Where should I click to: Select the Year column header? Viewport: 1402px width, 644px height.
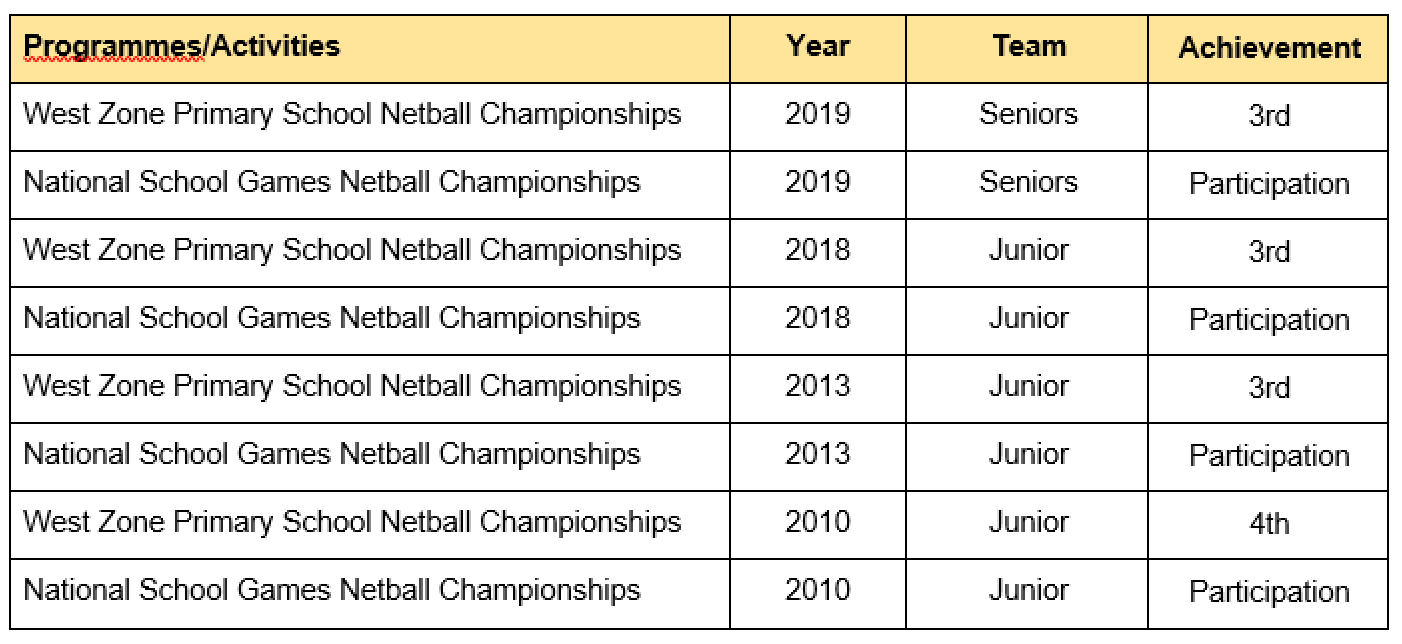pyautogui.click(x=818, y=48)
